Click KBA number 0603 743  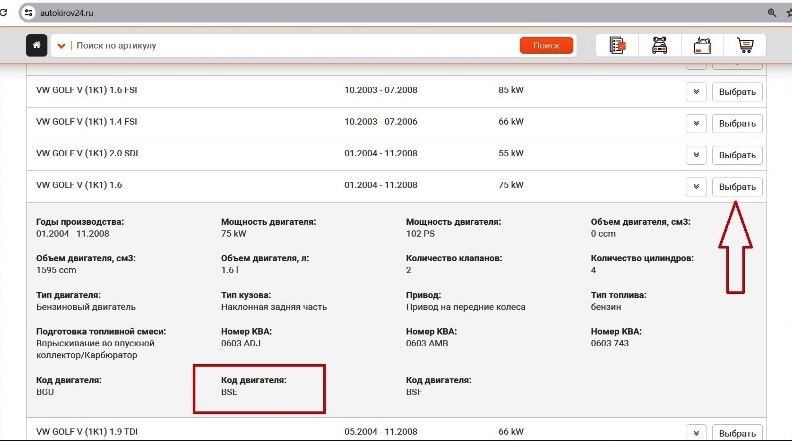click(610, 344)
